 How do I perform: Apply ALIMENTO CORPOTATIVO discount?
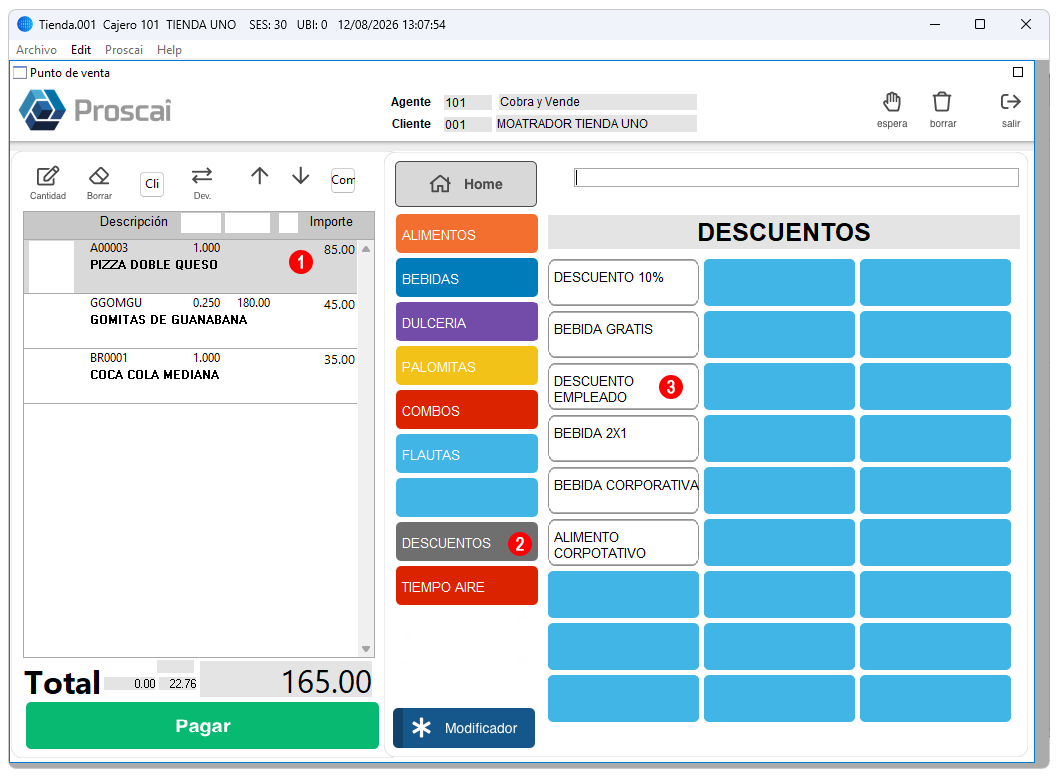[x=623, y=542]
